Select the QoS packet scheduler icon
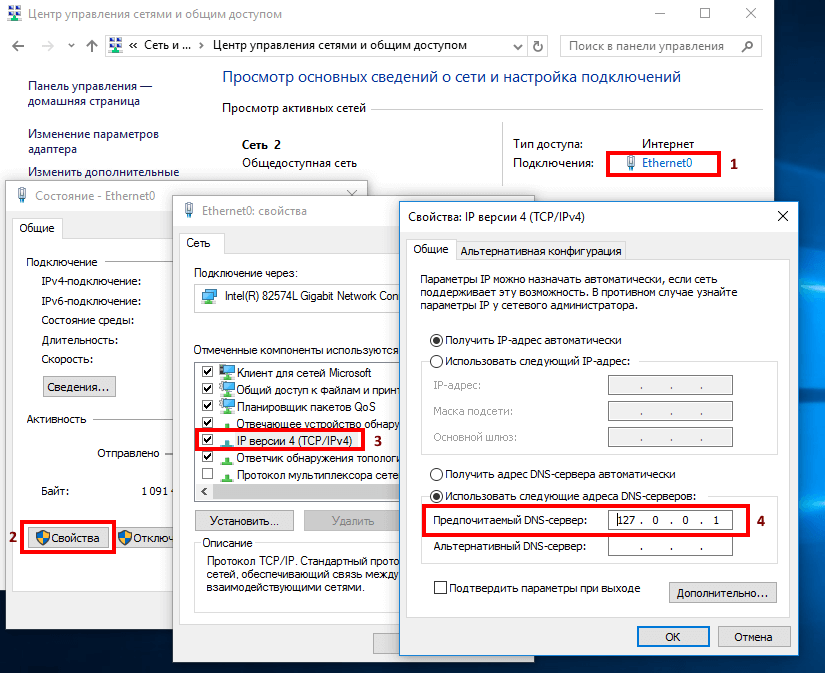 (226, 406)
